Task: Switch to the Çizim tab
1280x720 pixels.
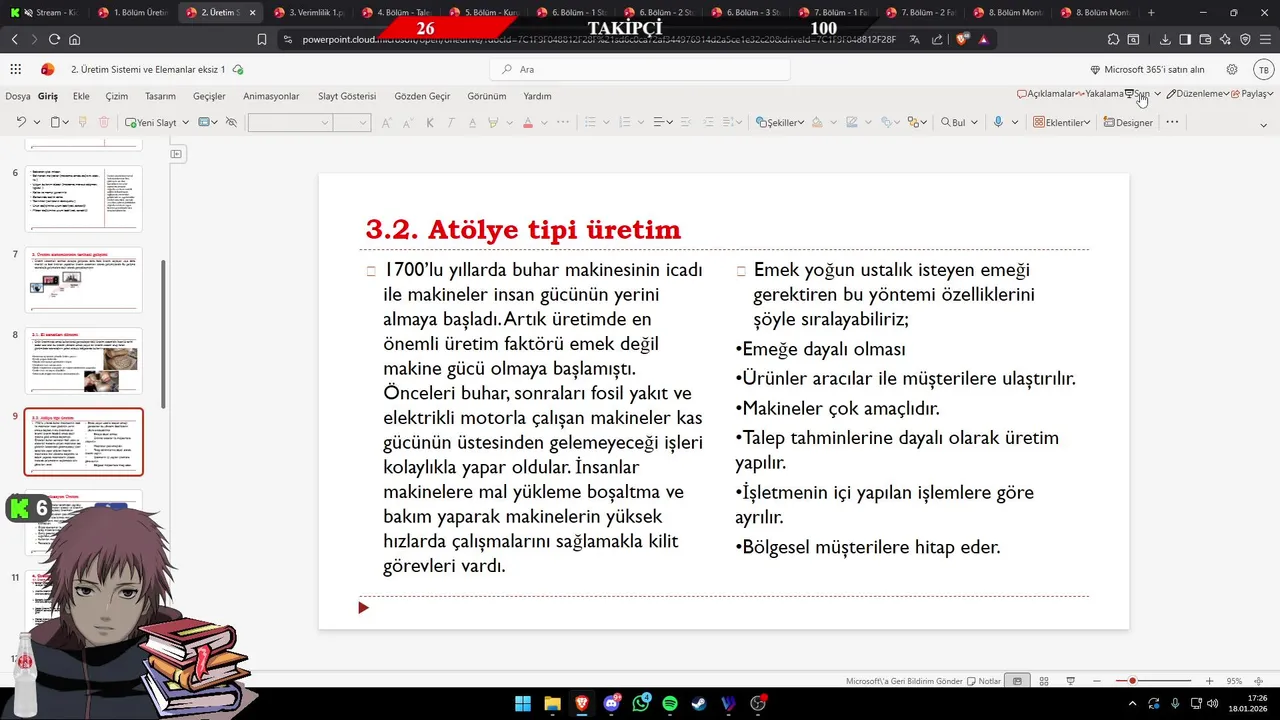Action: click(117, 96)
